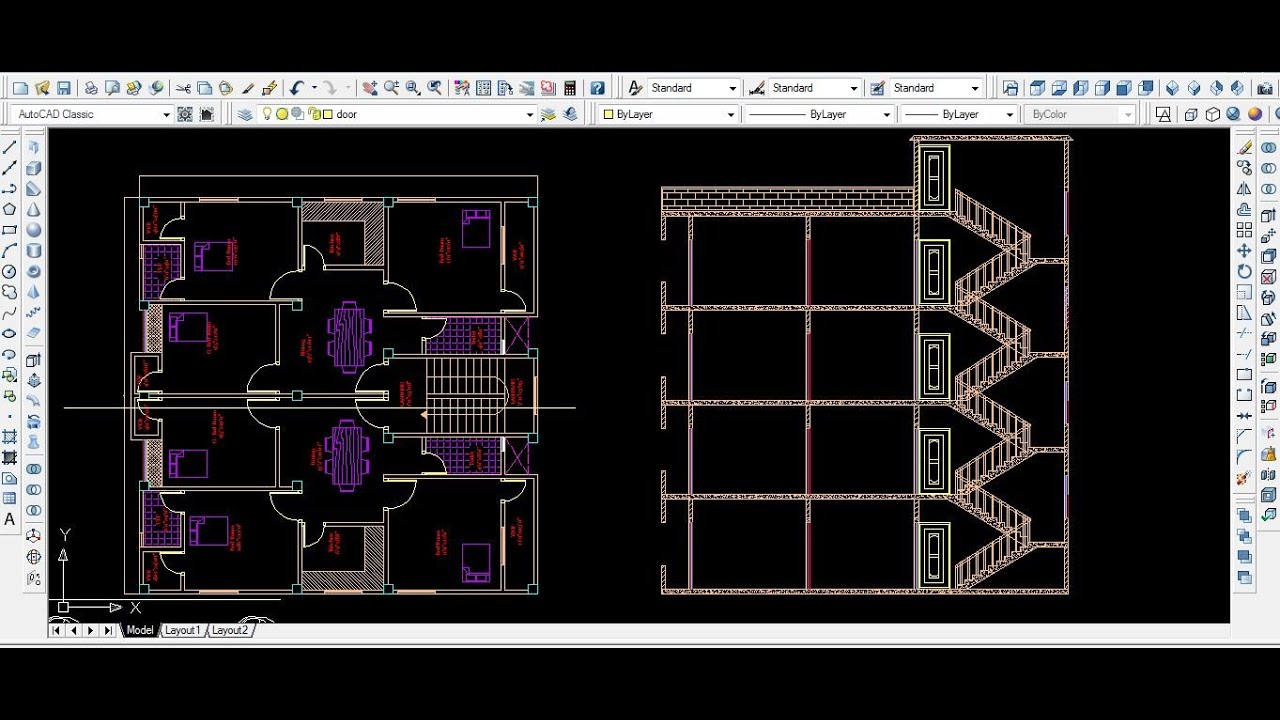Activate the Zoom Realtime tool
Image resolution: width=1280 pixels, height=720 pixels.
[x=391, y=88]
